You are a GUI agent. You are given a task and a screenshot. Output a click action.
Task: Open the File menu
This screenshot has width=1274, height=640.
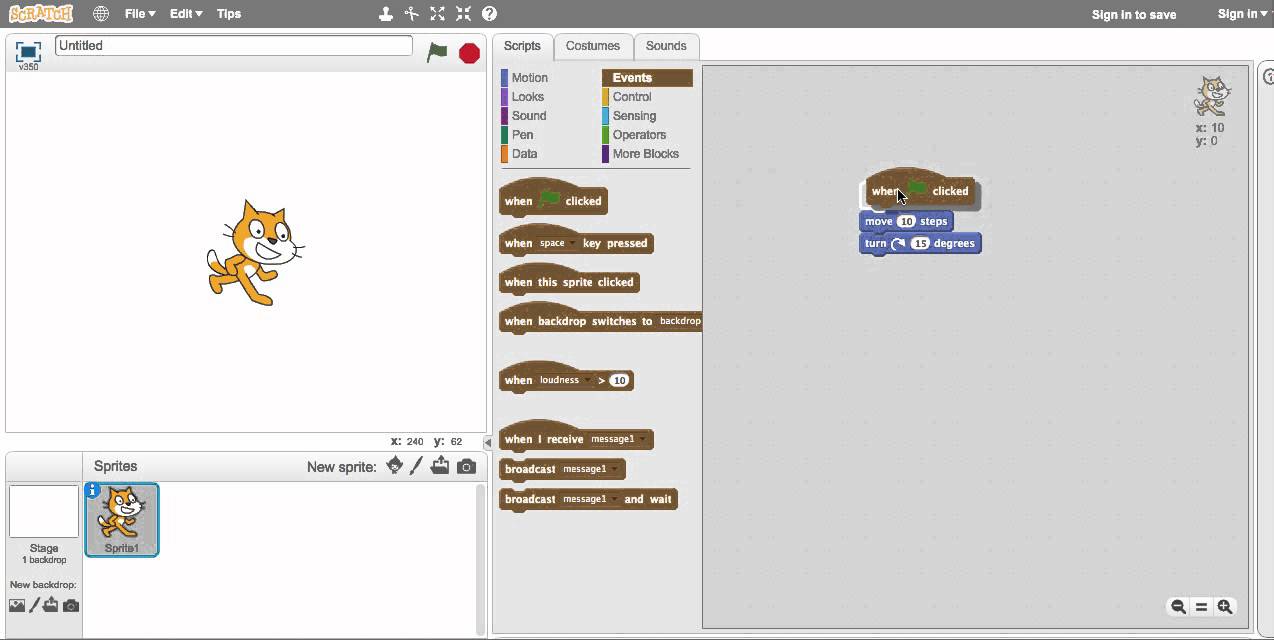(x=140, y=14)
